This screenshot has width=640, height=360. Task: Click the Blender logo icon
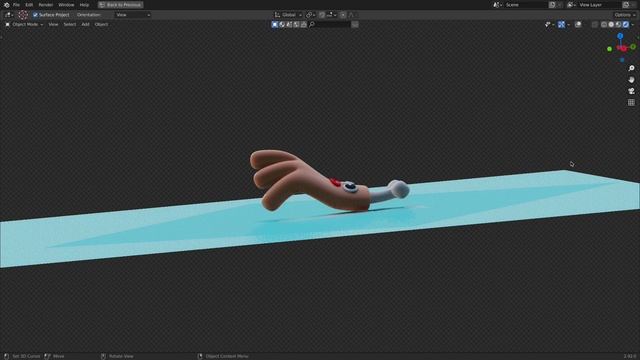[7, 5]
